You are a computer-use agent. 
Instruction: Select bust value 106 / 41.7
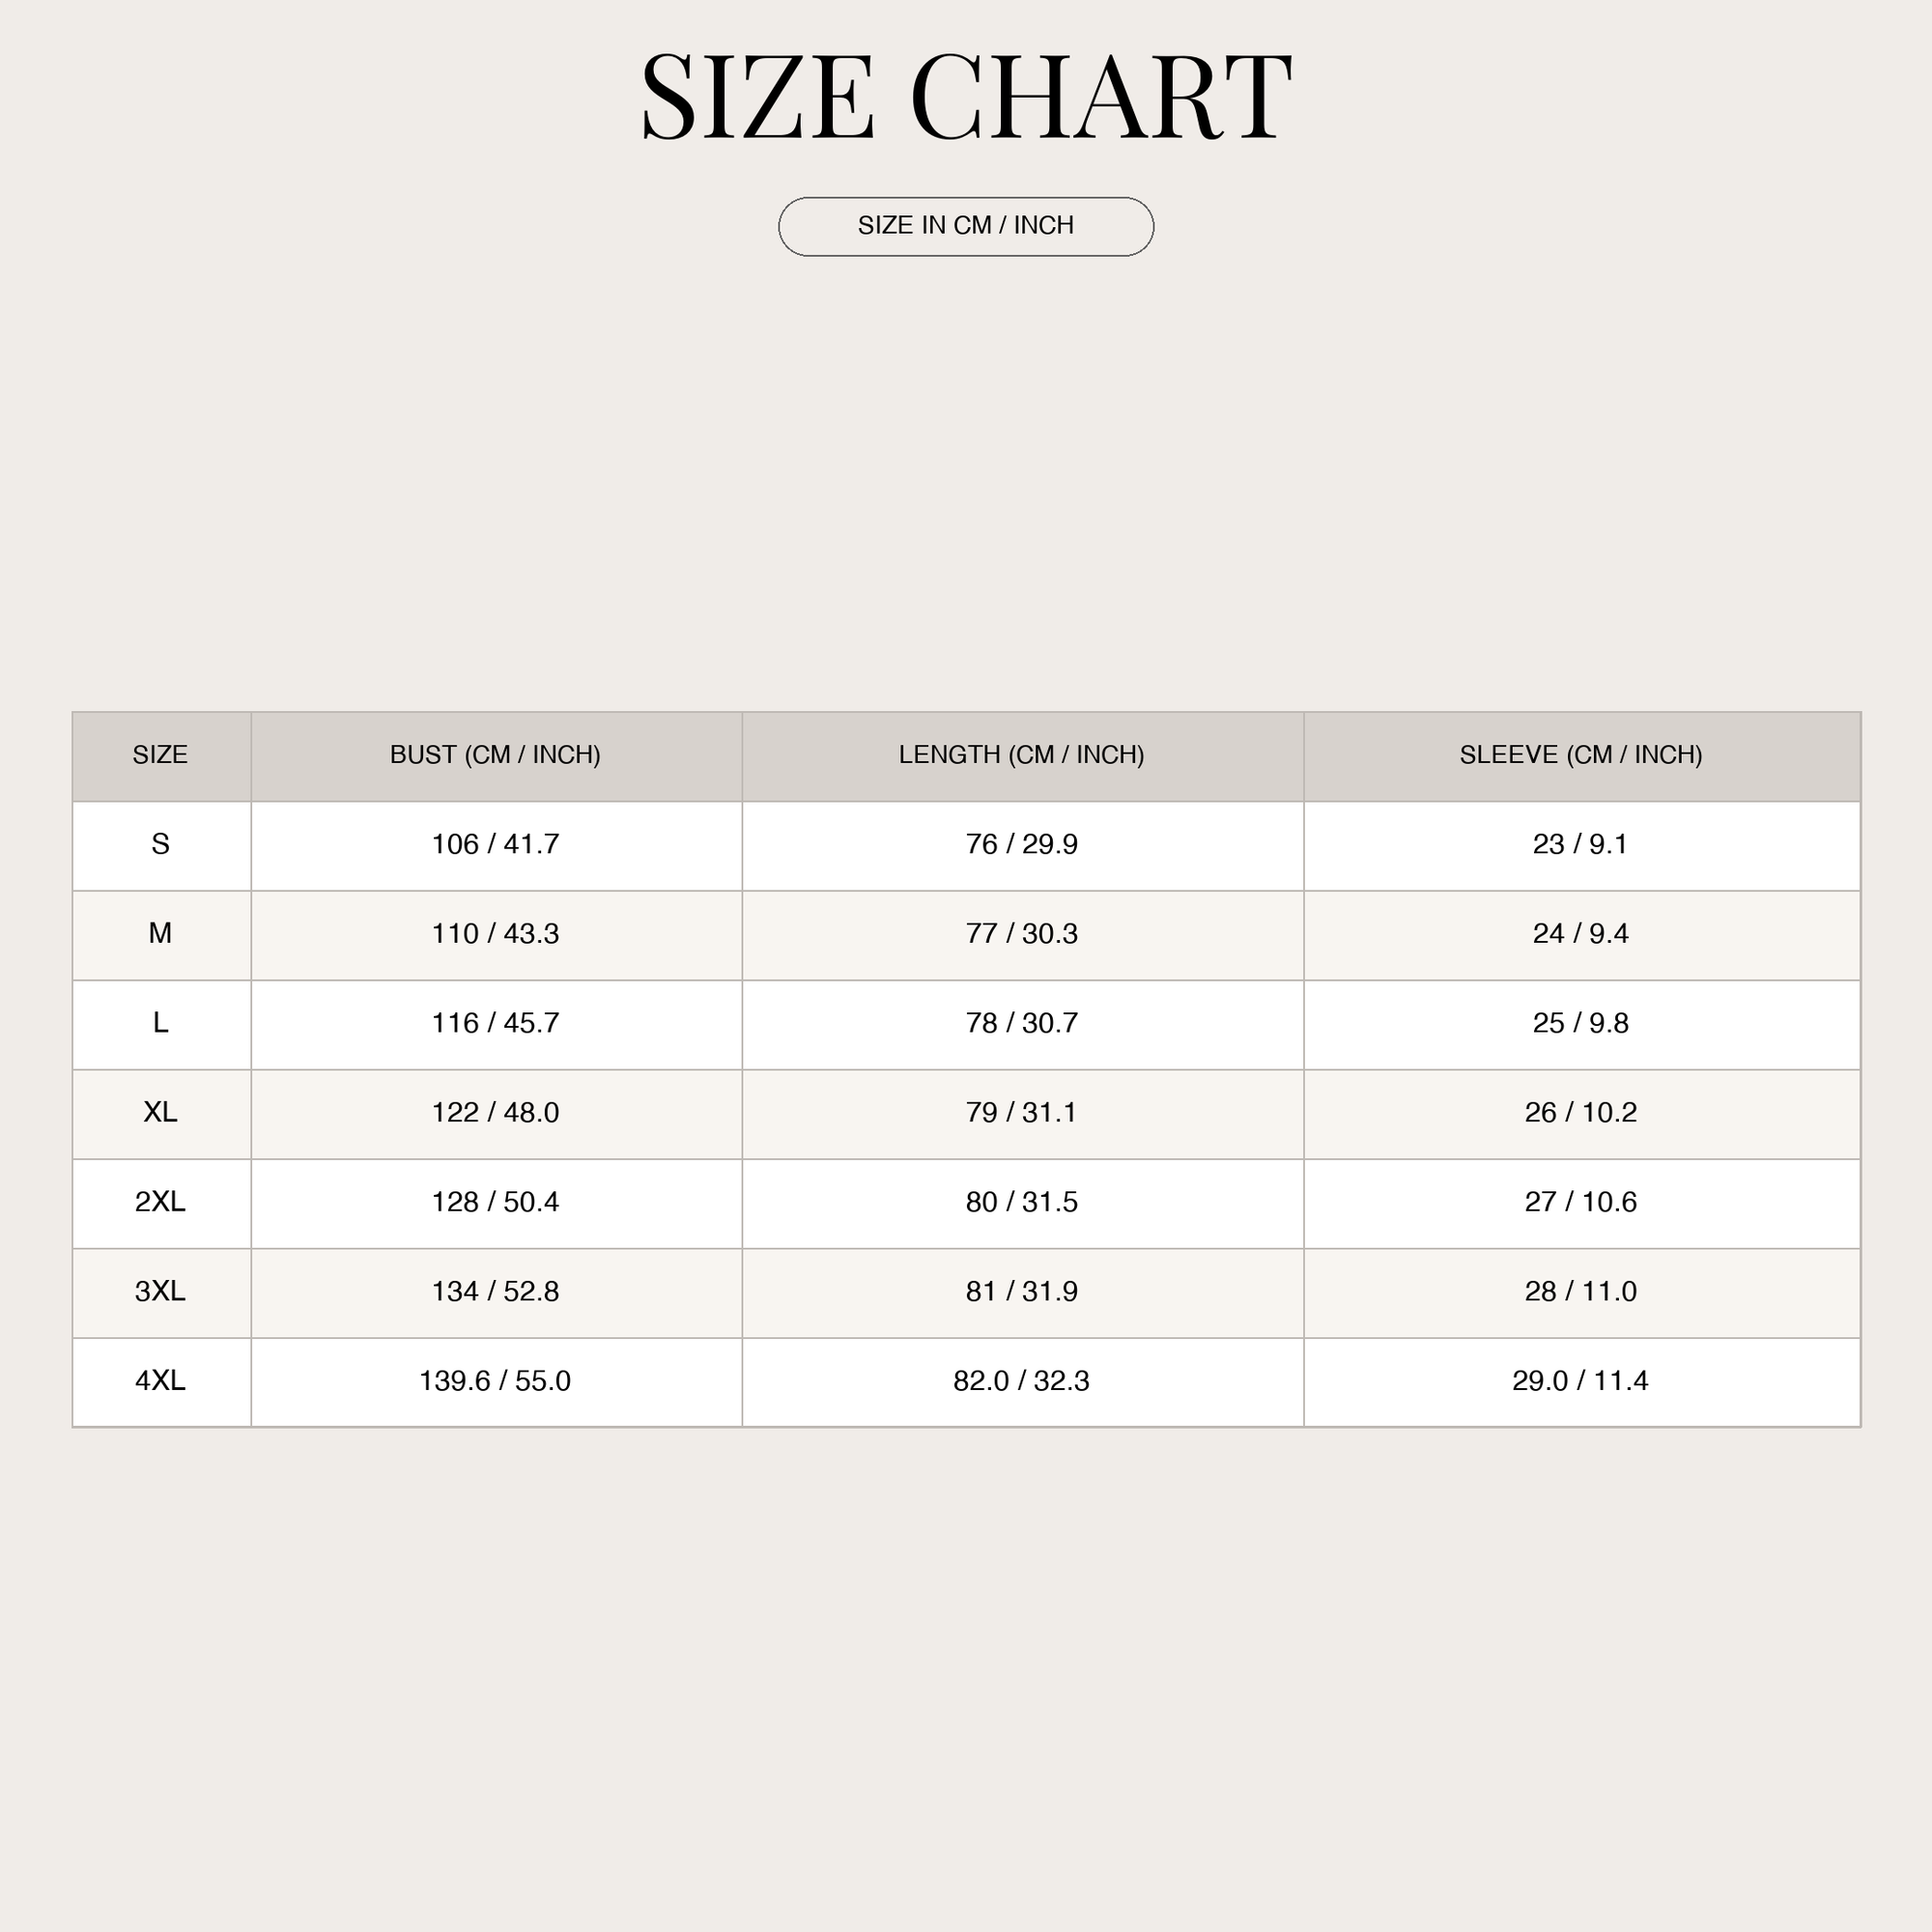pyautogui.click(x=495, y=844)
